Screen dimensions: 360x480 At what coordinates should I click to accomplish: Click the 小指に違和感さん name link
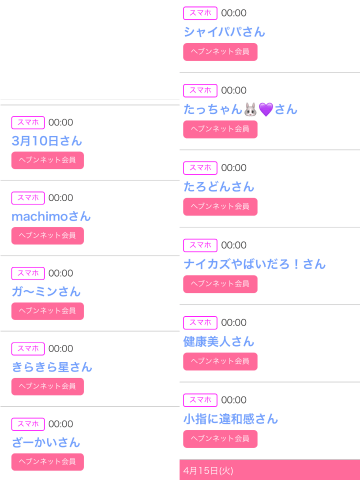coord(231,419)
